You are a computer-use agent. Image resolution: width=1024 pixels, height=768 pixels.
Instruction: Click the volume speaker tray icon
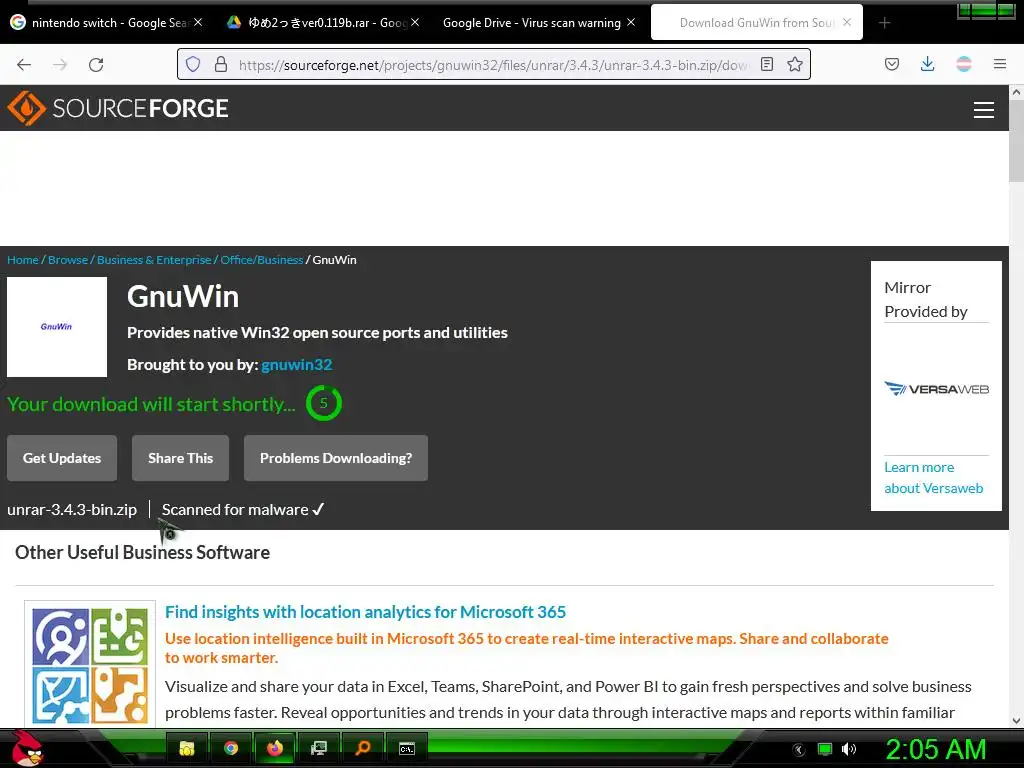click(x=849, y=749)
